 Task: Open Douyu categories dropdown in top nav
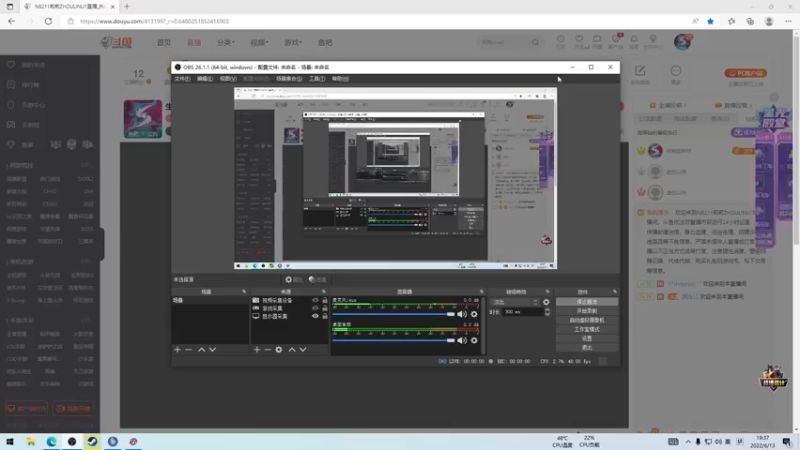[226, 42]
